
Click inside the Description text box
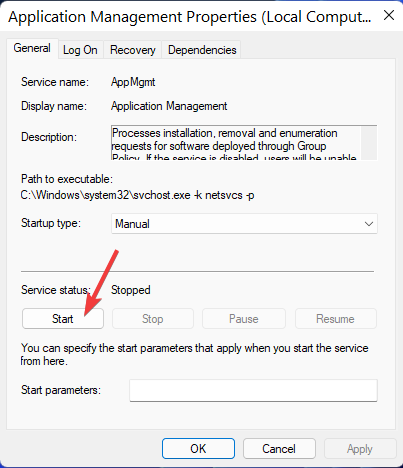click(x=236, y=143)
